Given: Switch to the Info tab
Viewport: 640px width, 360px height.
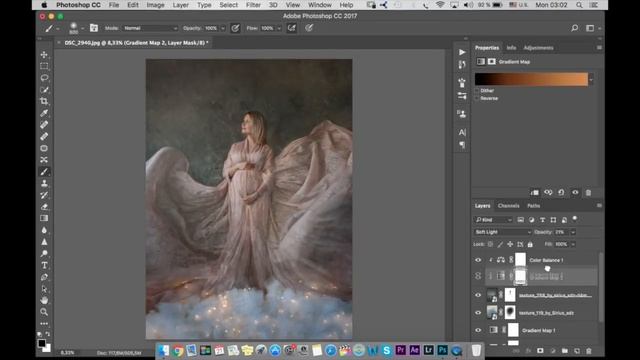Looking at the screenshot, I should click(x=511, y=48).
